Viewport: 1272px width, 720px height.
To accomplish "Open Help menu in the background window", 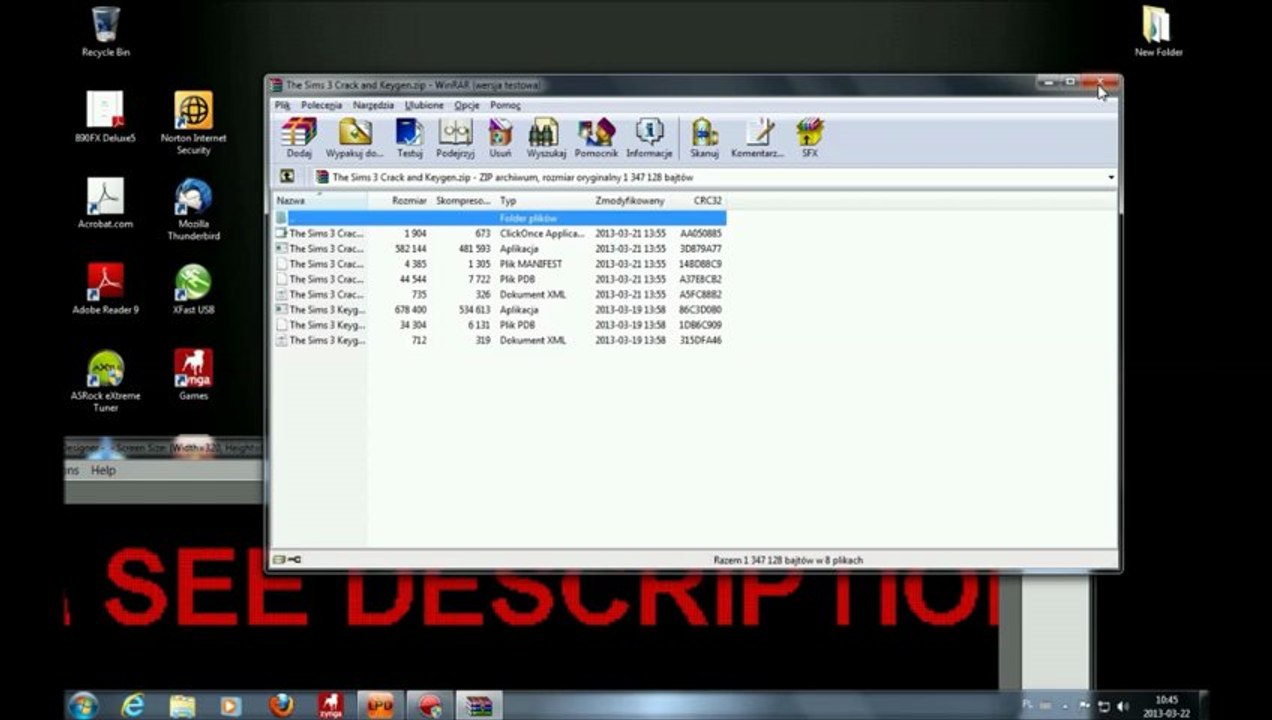I will 103,470.
